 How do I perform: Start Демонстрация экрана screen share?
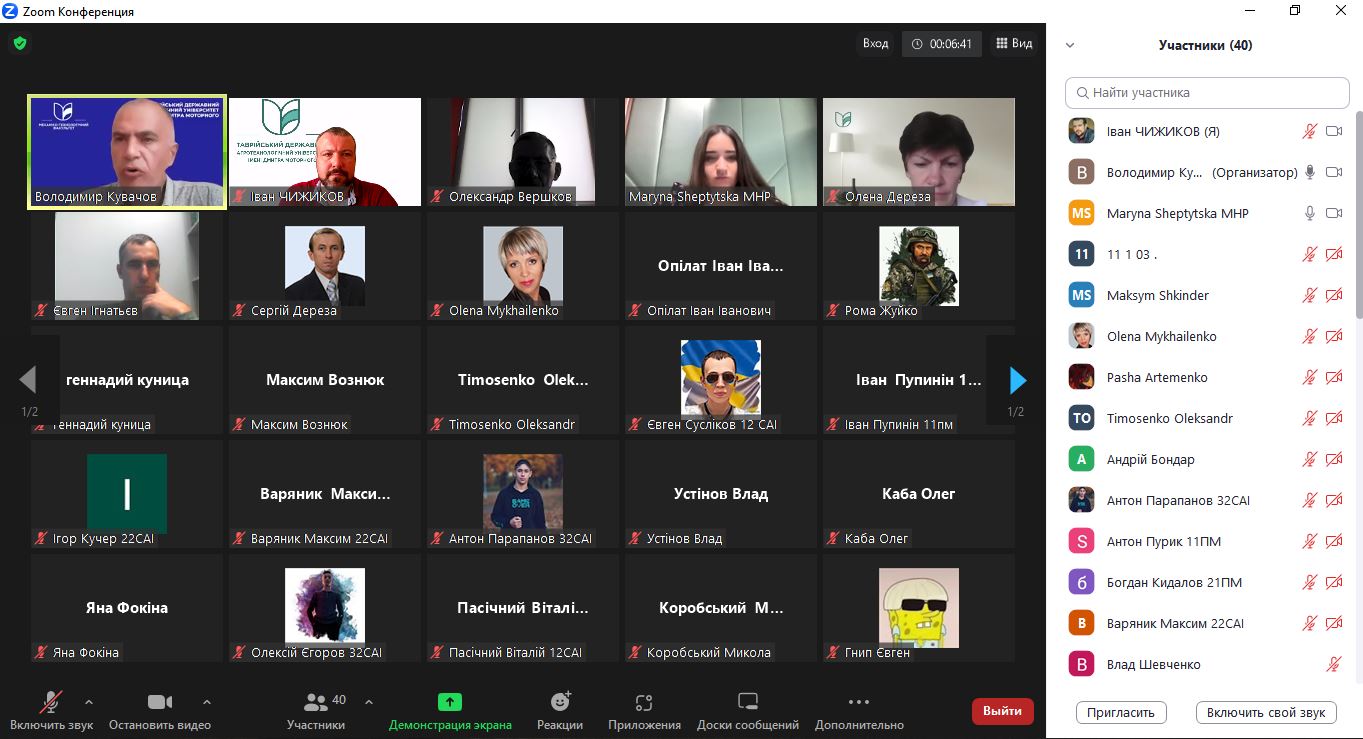pos(450,711)
